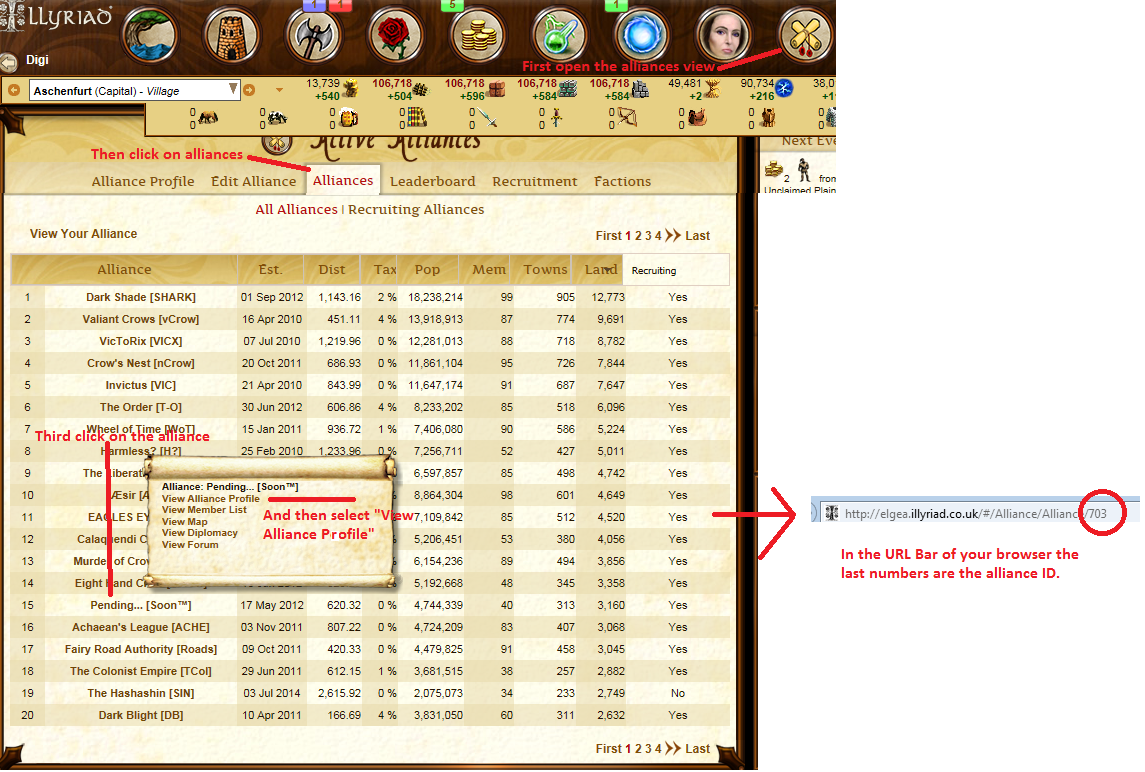Expand the small orange resource triangle
Image resolution: width=1145 pixels, height=772 pixels.
(280, 90)
